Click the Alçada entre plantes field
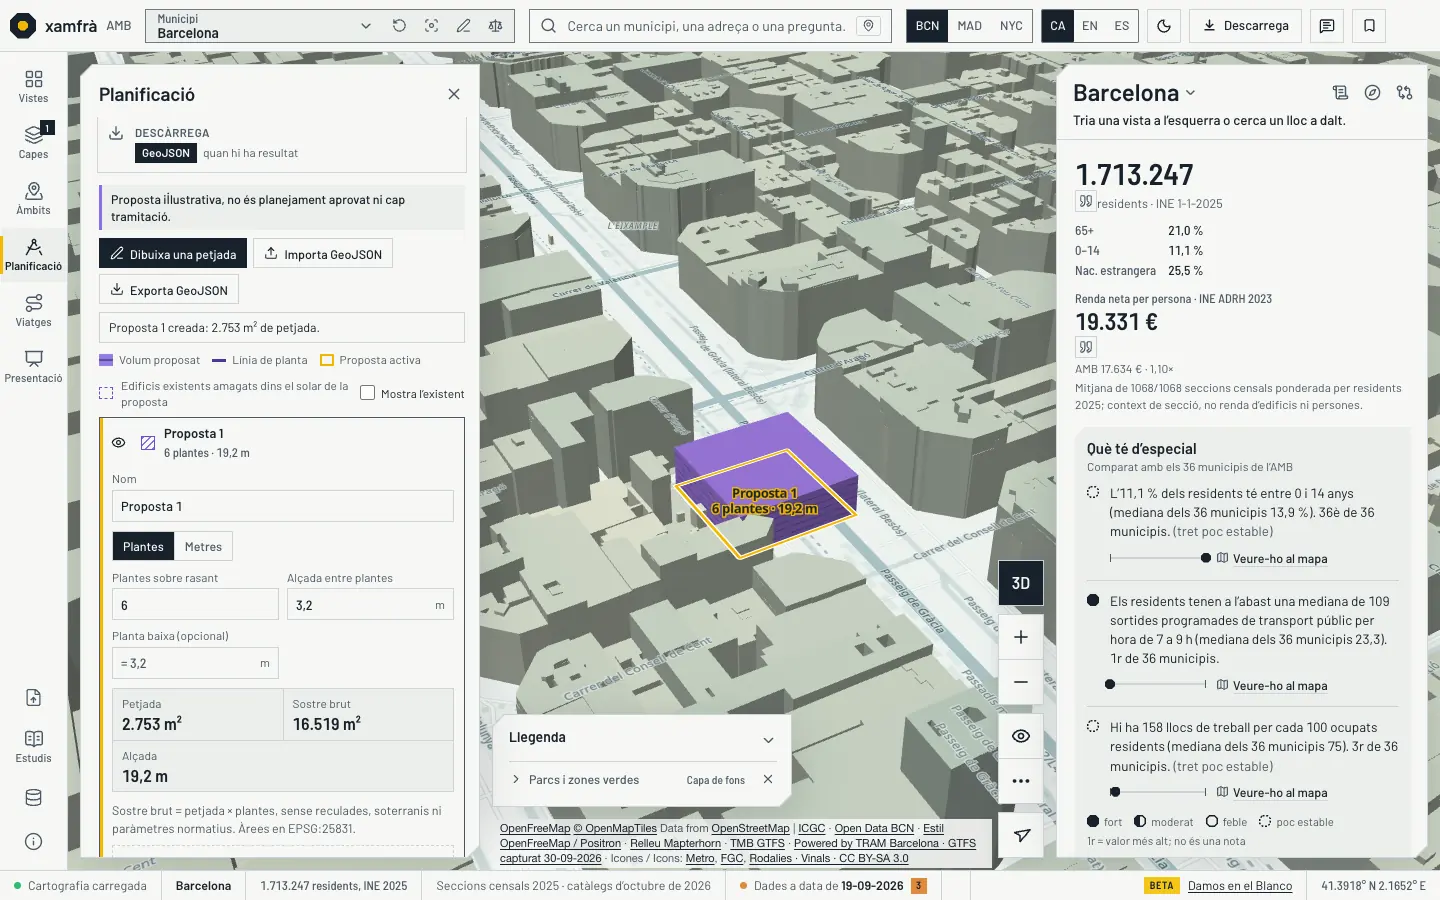 [x=370, y=604]
